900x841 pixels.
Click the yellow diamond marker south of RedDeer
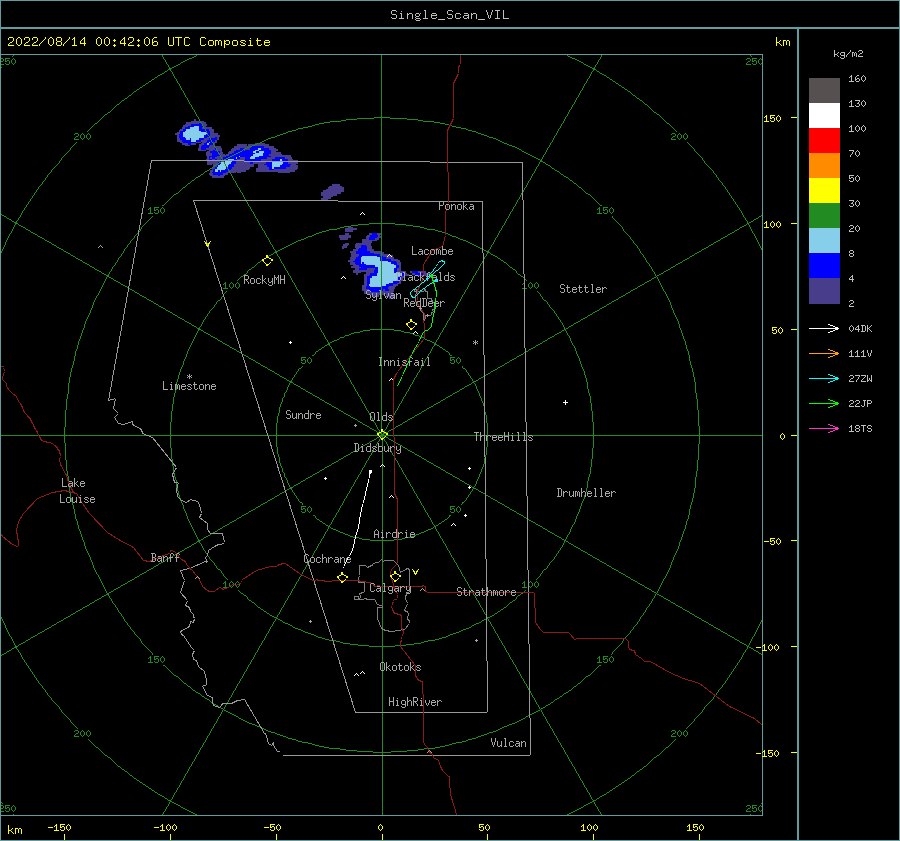411,325
